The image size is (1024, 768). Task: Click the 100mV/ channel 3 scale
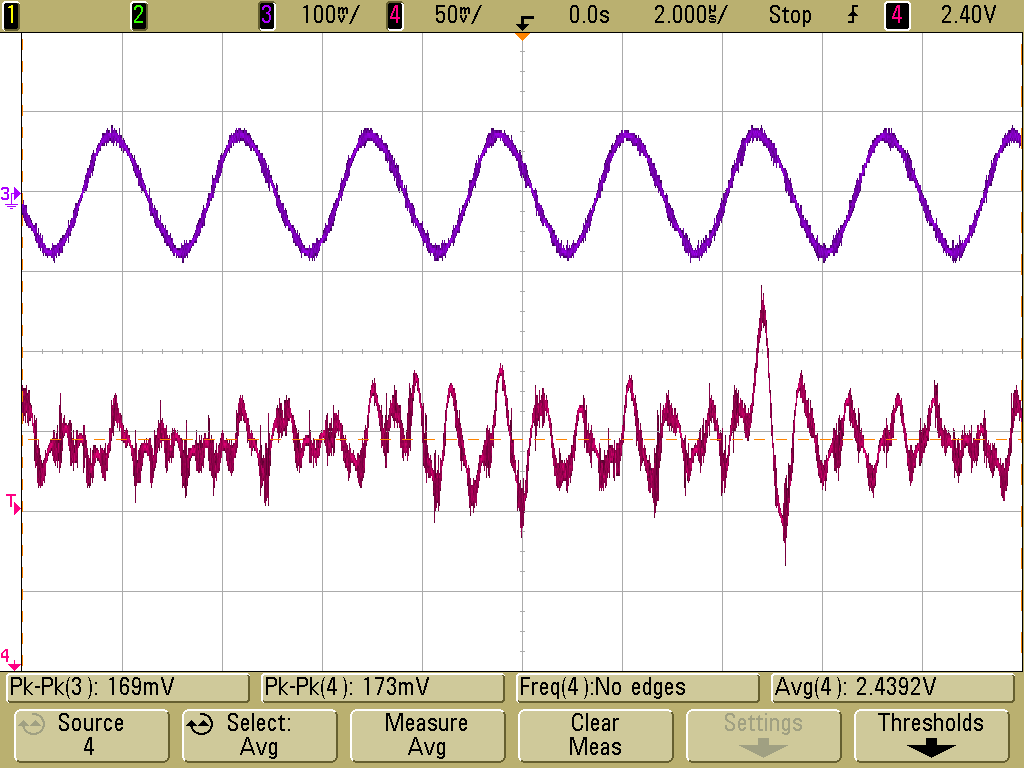[330, 15]
